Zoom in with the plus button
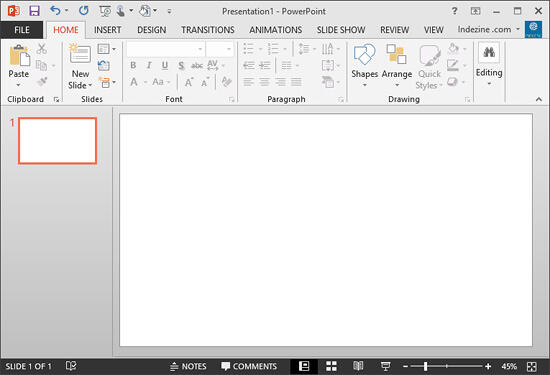The width and height of the screenshot is (550, 375). pyautogui.click(x=488, y=367)
